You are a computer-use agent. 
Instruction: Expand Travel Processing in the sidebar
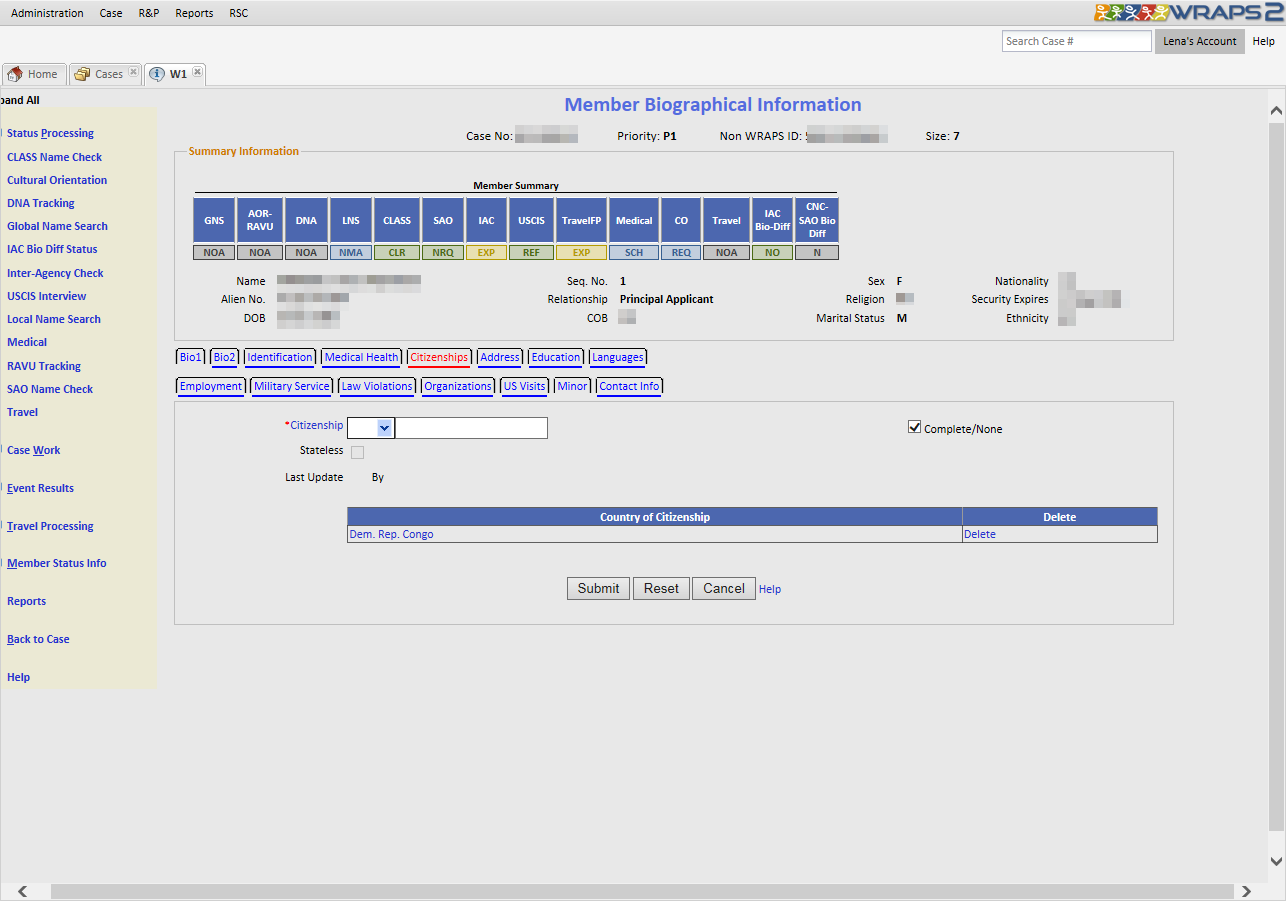coord(50,526)
